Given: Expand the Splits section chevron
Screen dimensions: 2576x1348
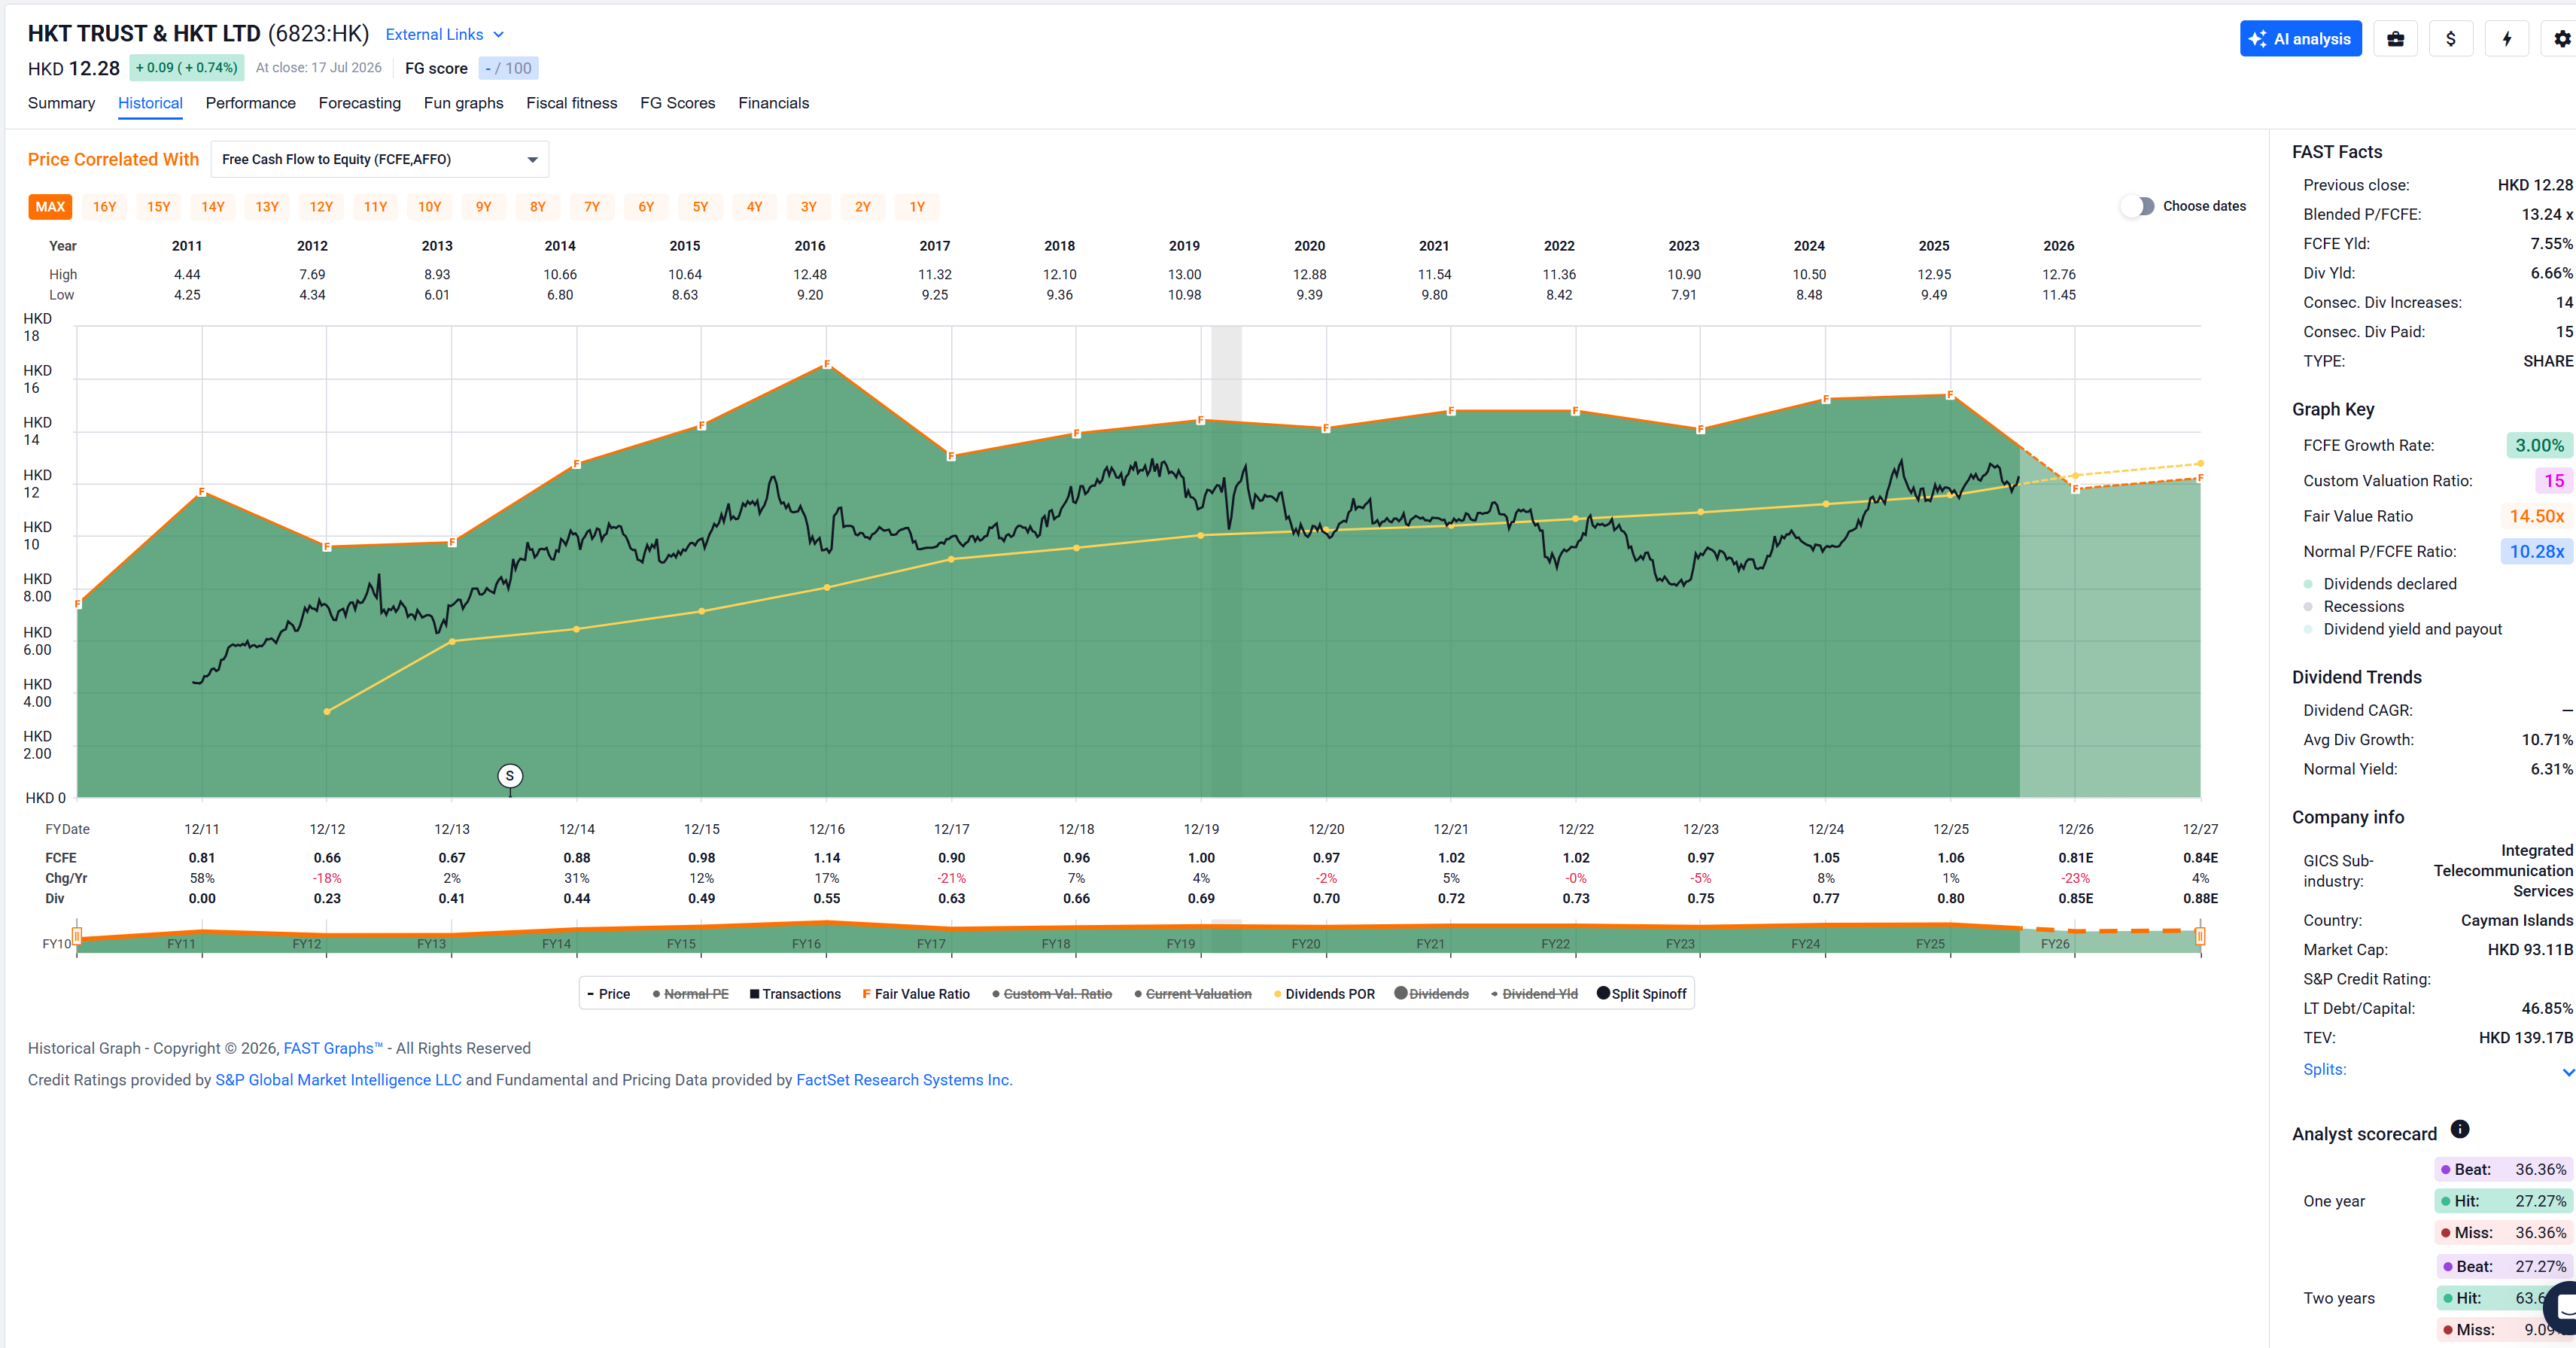Looking at the screenshot, I should click(x=2567, y=1072).
